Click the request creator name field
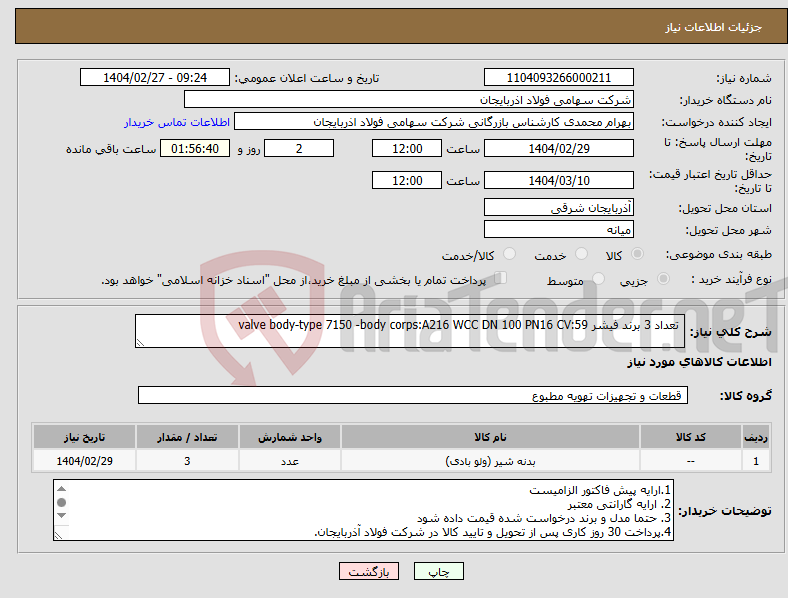 click(434, 122)
